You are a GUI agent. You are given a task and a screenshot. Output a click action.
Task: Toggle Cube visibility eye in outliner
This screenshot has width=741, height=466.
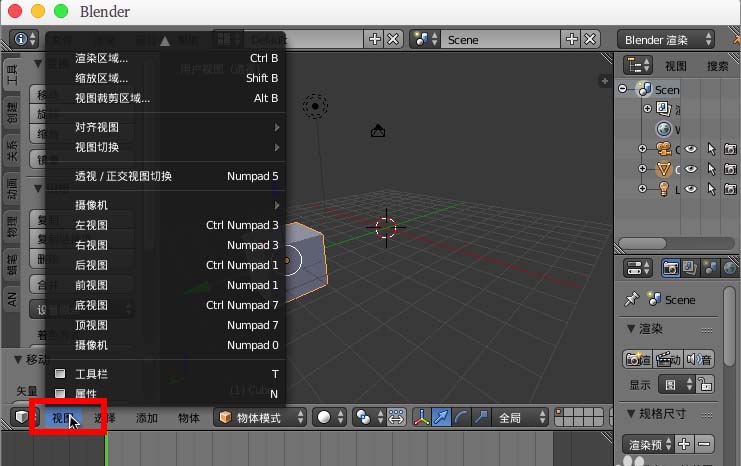691,169
